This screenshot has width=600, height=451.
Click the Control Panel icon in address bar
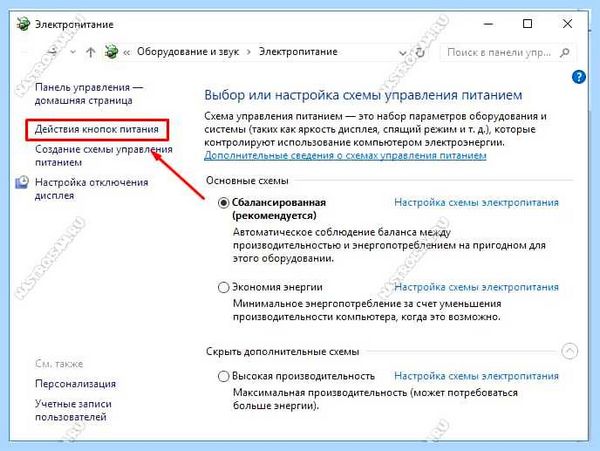[111, 52]
